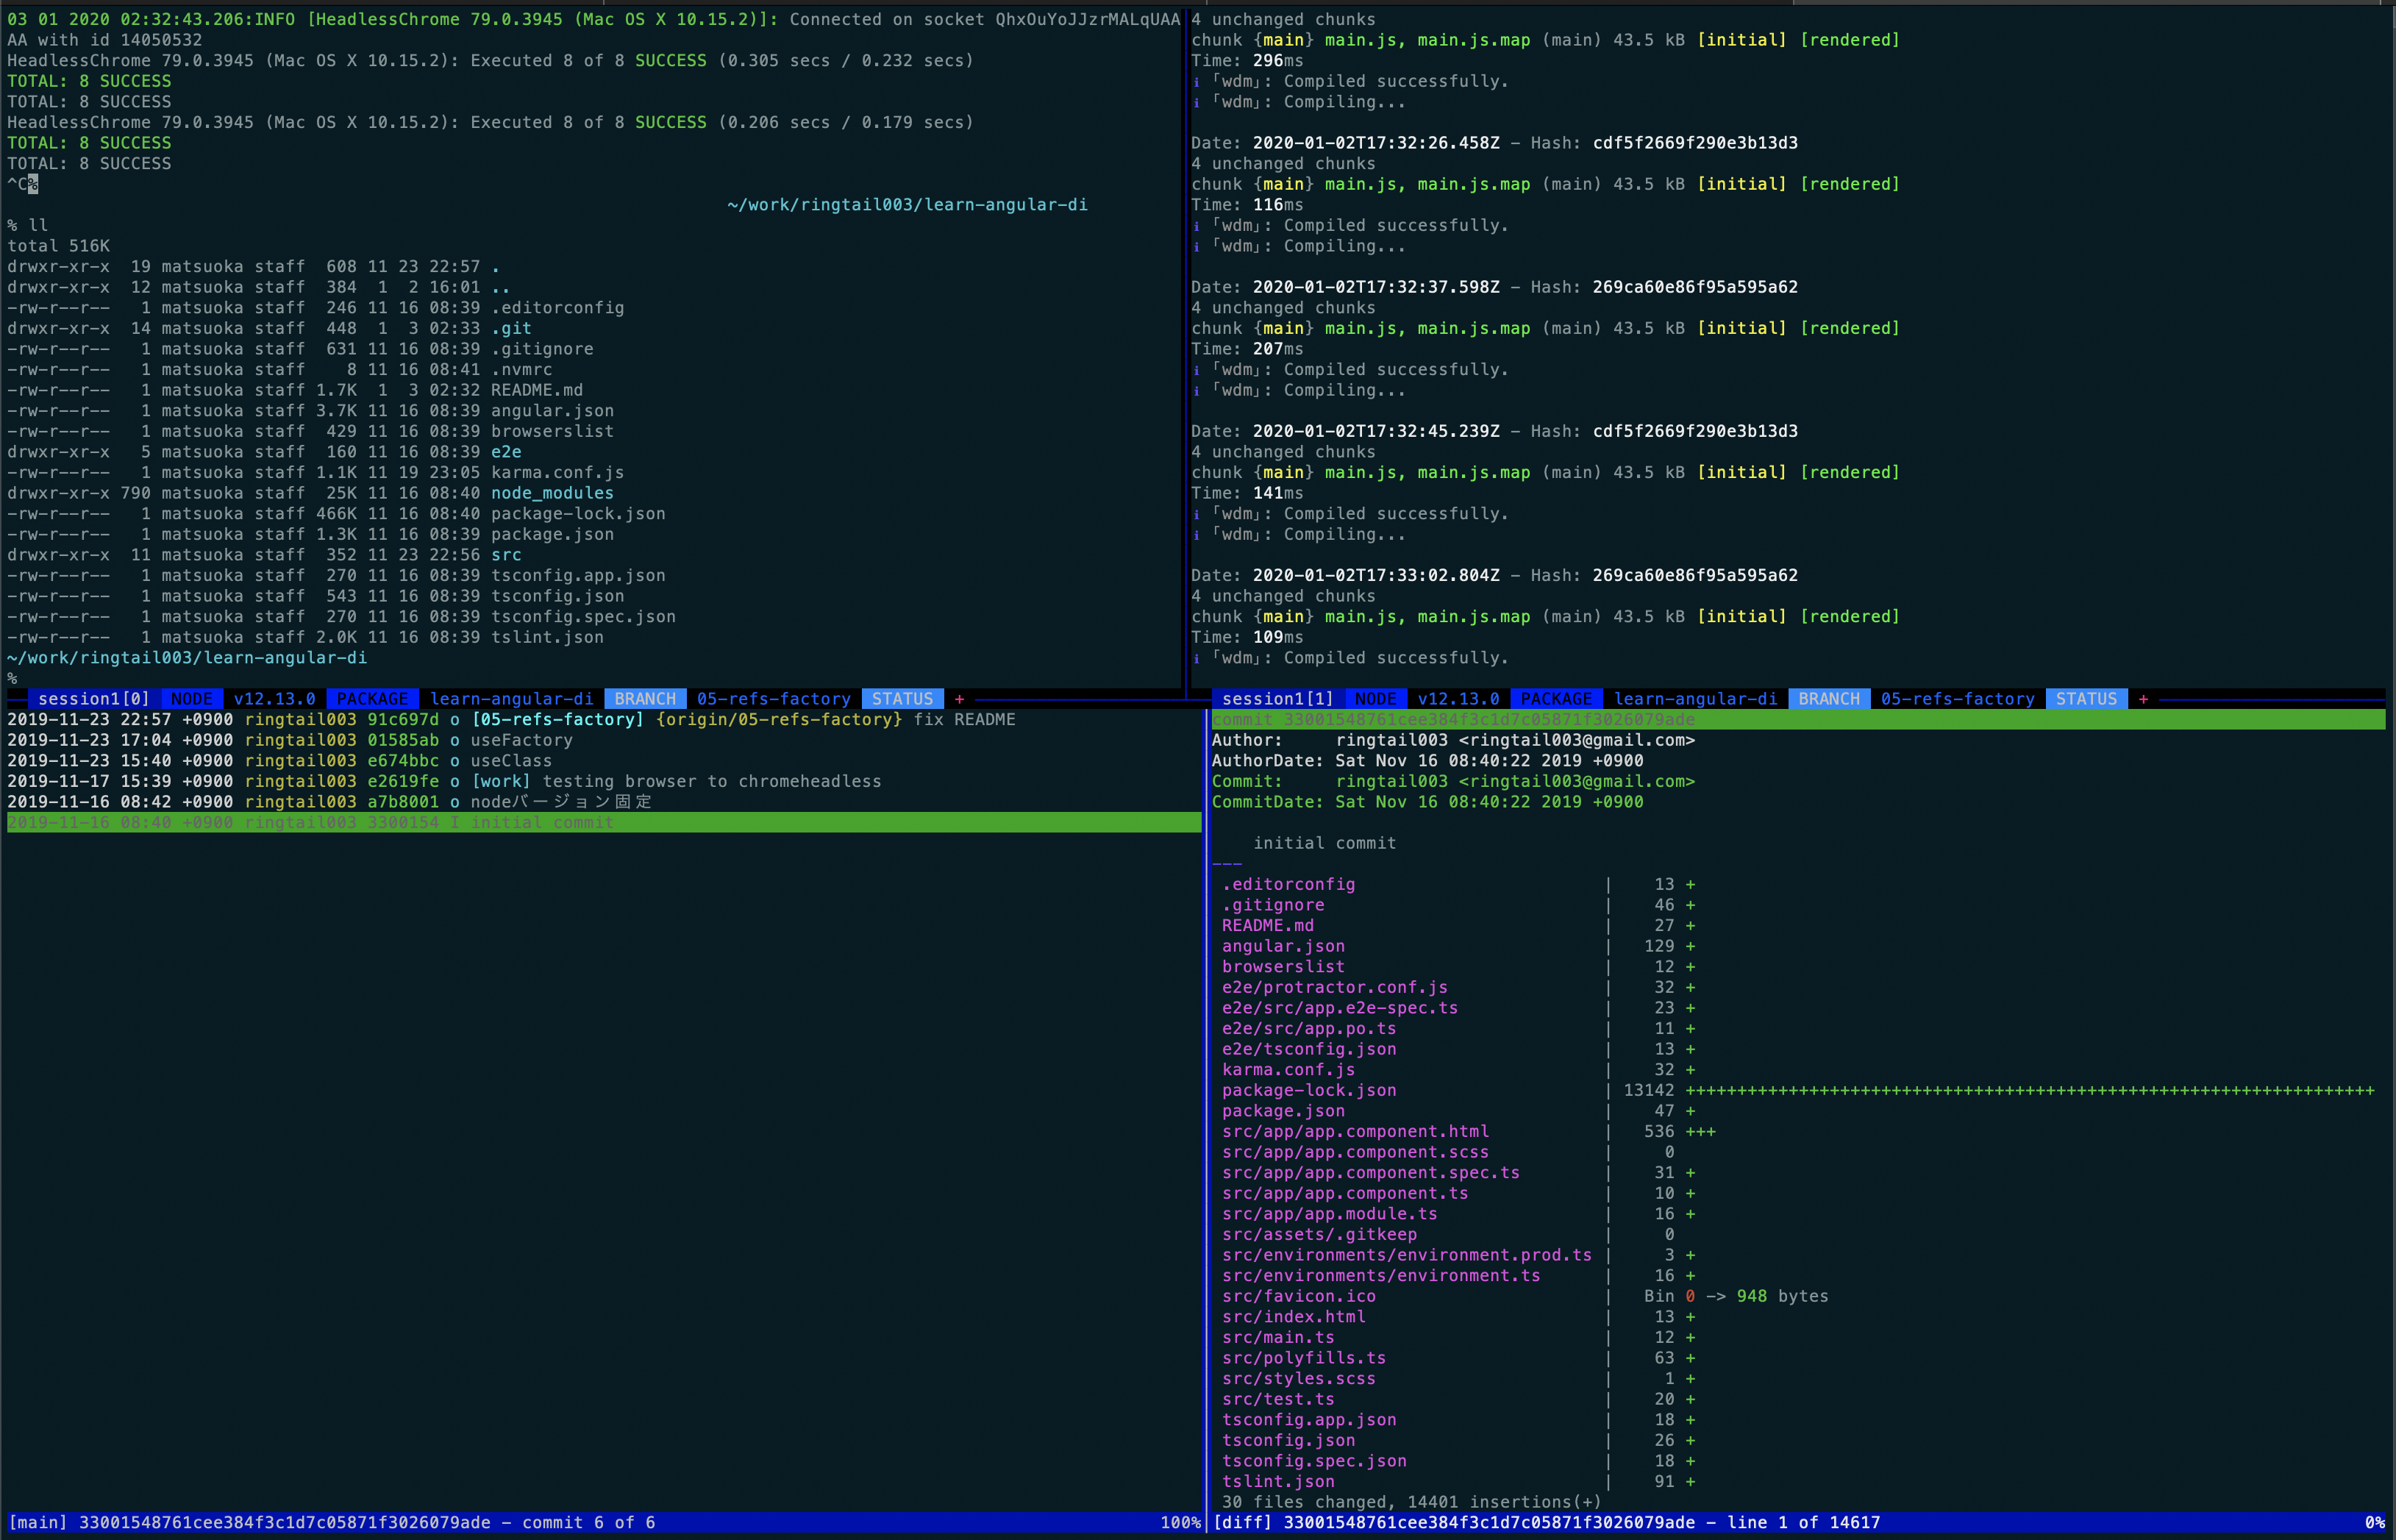
Task: Open tslint.json in diff stat list
Action: tap(1278, 1481)
